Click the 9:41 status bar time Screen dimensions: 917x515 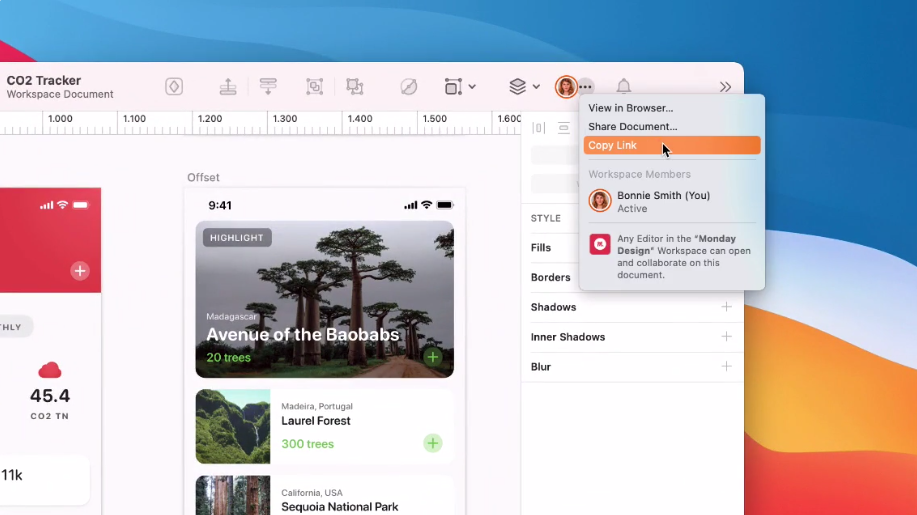point(220,205)
